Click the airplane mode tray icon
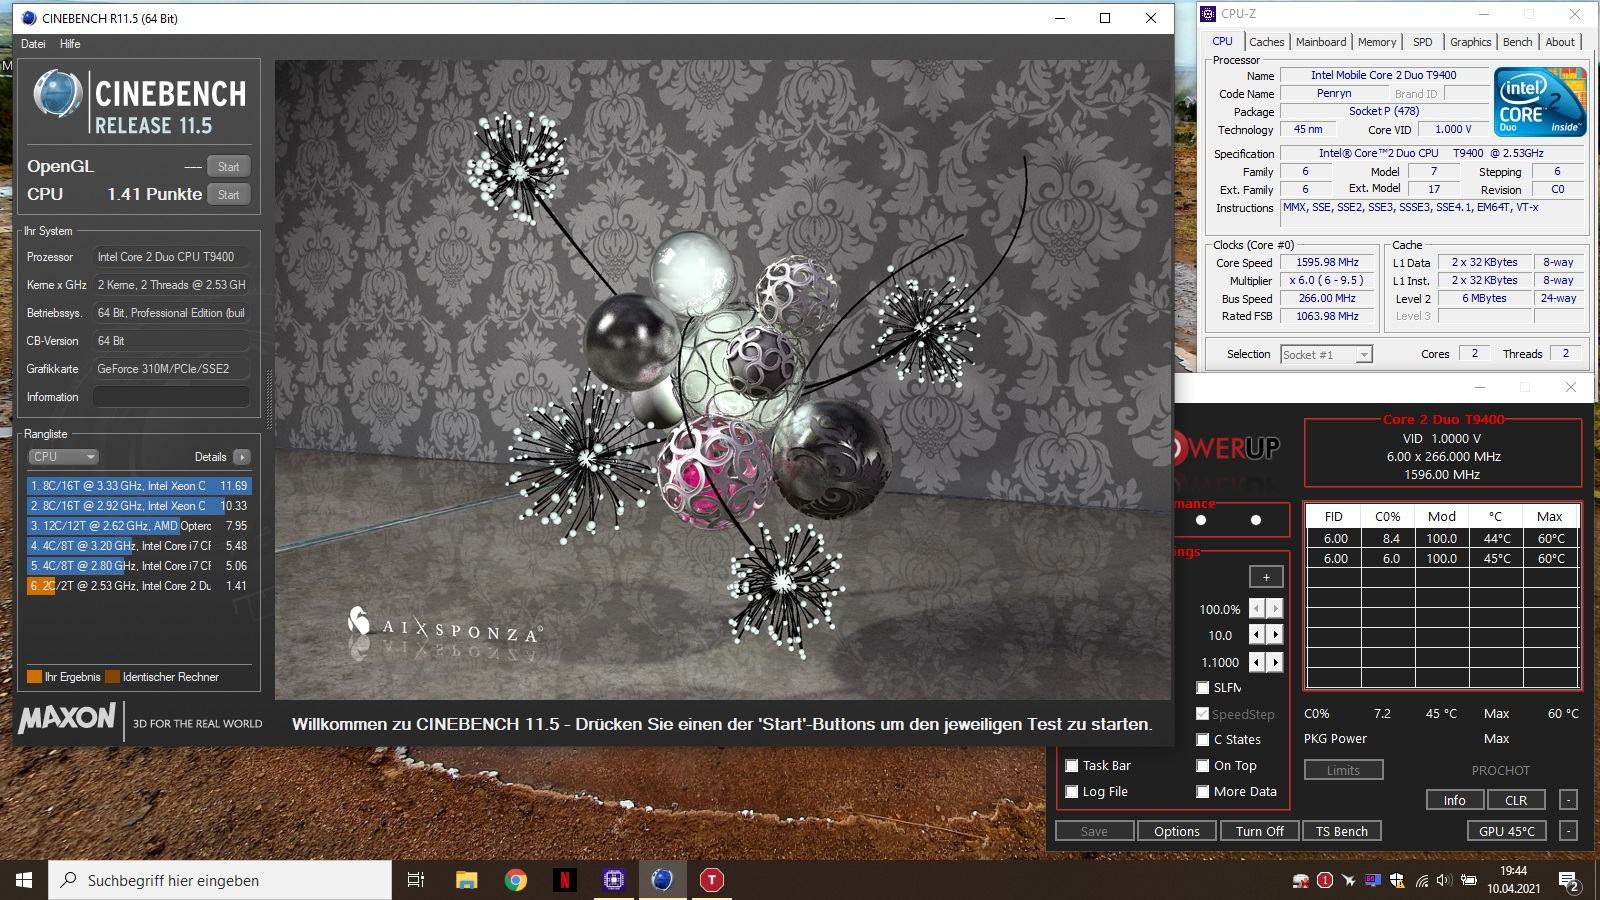The image size is (1600, 900). (1349, 881)
